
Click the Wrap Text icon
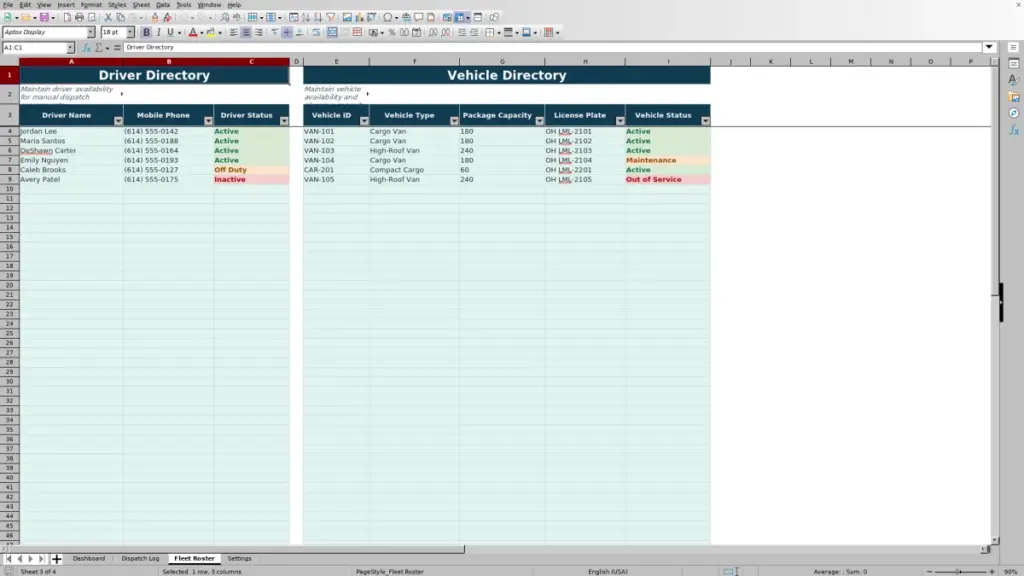pyautogui.click(x=317, y=32)
